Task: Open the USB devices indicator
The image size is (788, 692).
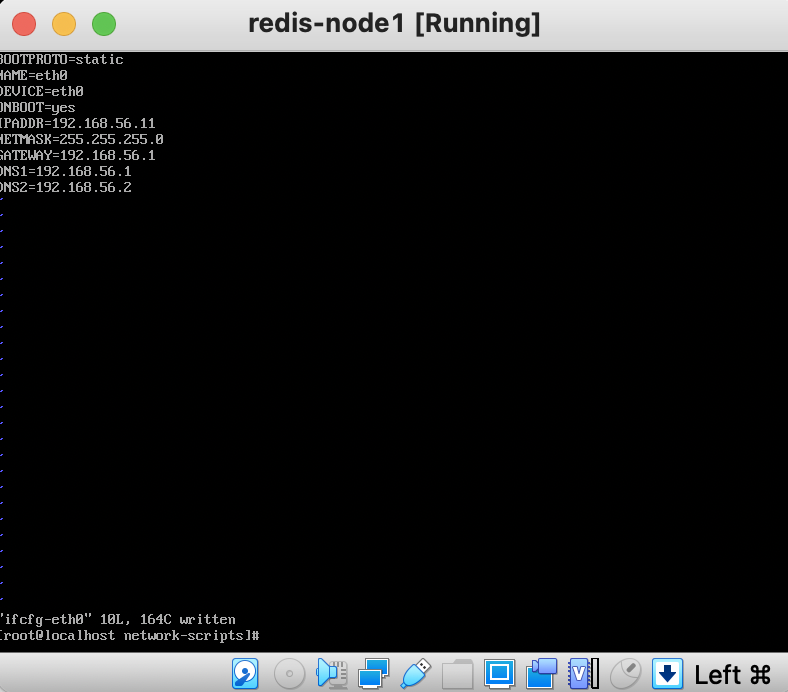Action: coord(416,673)
